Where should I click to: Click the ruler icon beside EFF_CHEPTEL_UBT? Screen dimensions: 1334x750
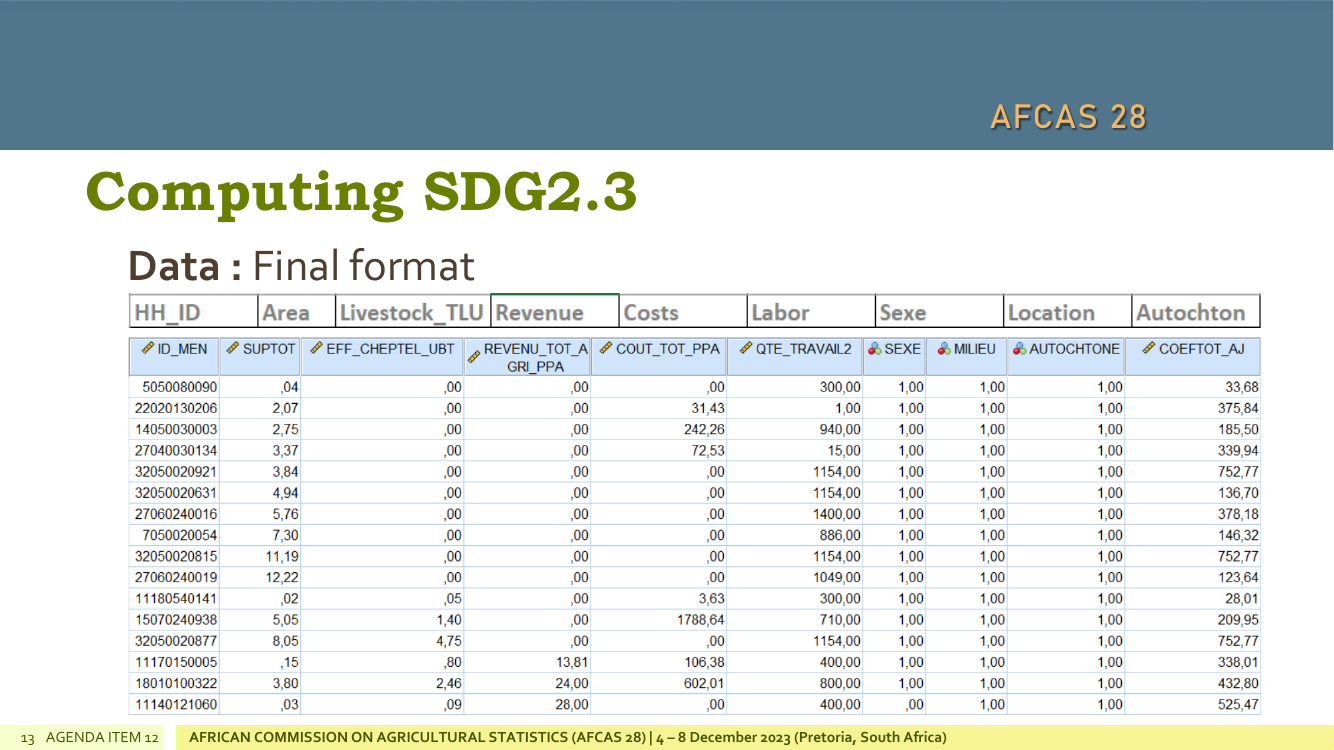pos(315,349)
